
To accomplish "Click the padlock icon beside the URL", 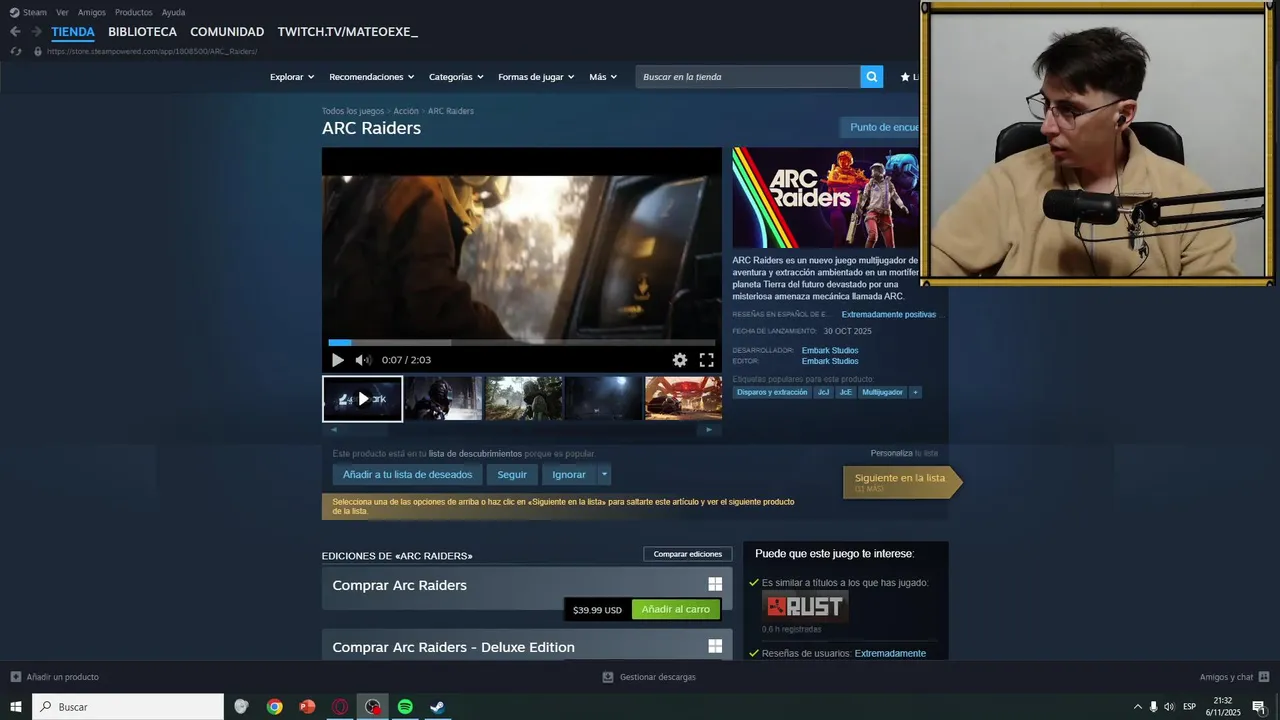I will pyautogui.click(x=38, y=51).
